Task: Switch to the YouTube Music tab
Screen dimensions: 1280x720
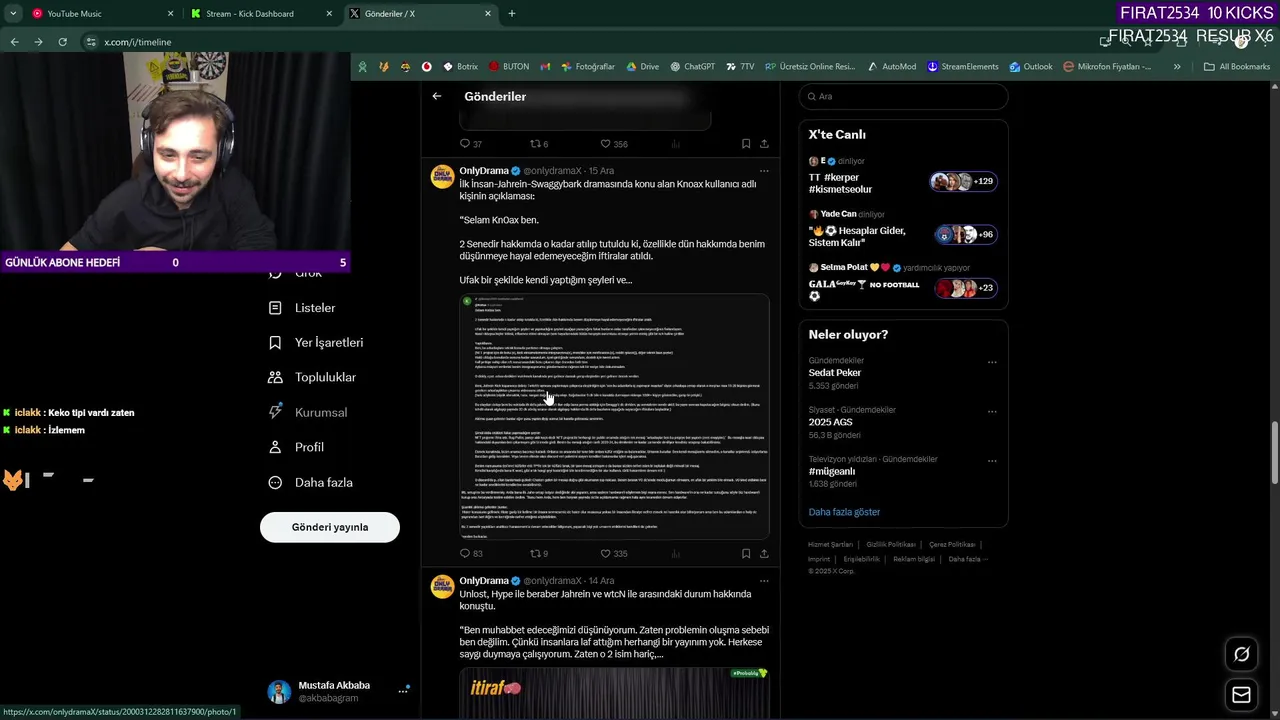Action: click(x=90, y=14)
